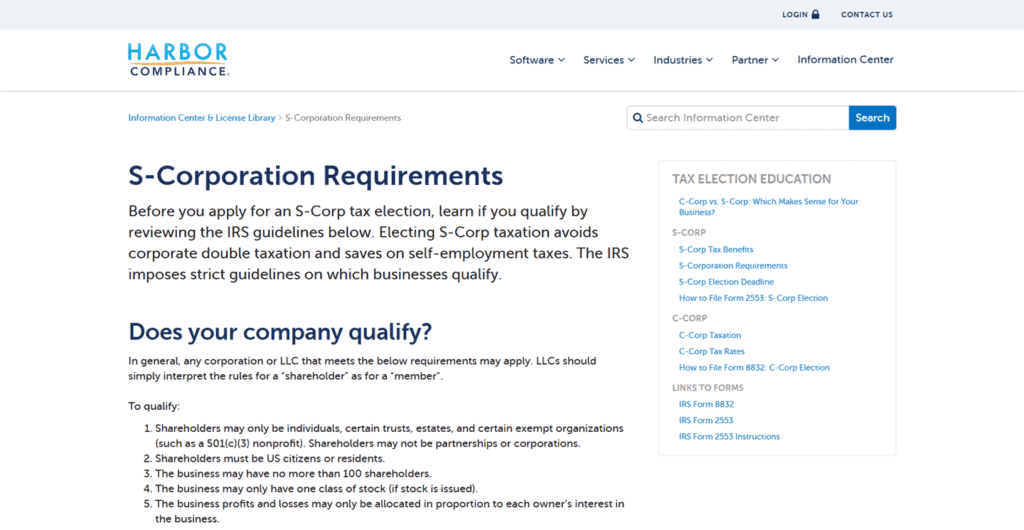
Task: Click the C-CORP section label in sidebar
Action: [689, 319]
